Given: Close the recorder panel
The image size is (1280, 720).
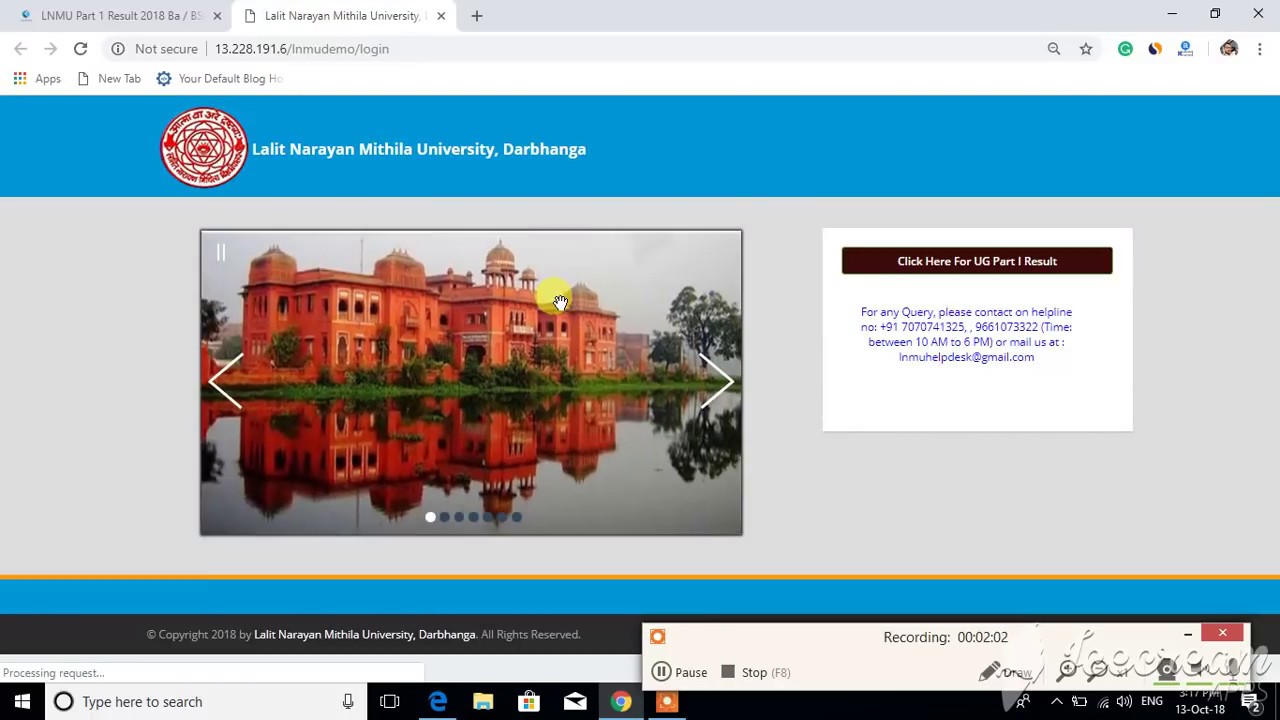Looking at the screenshot, I should pos(1222,633).
